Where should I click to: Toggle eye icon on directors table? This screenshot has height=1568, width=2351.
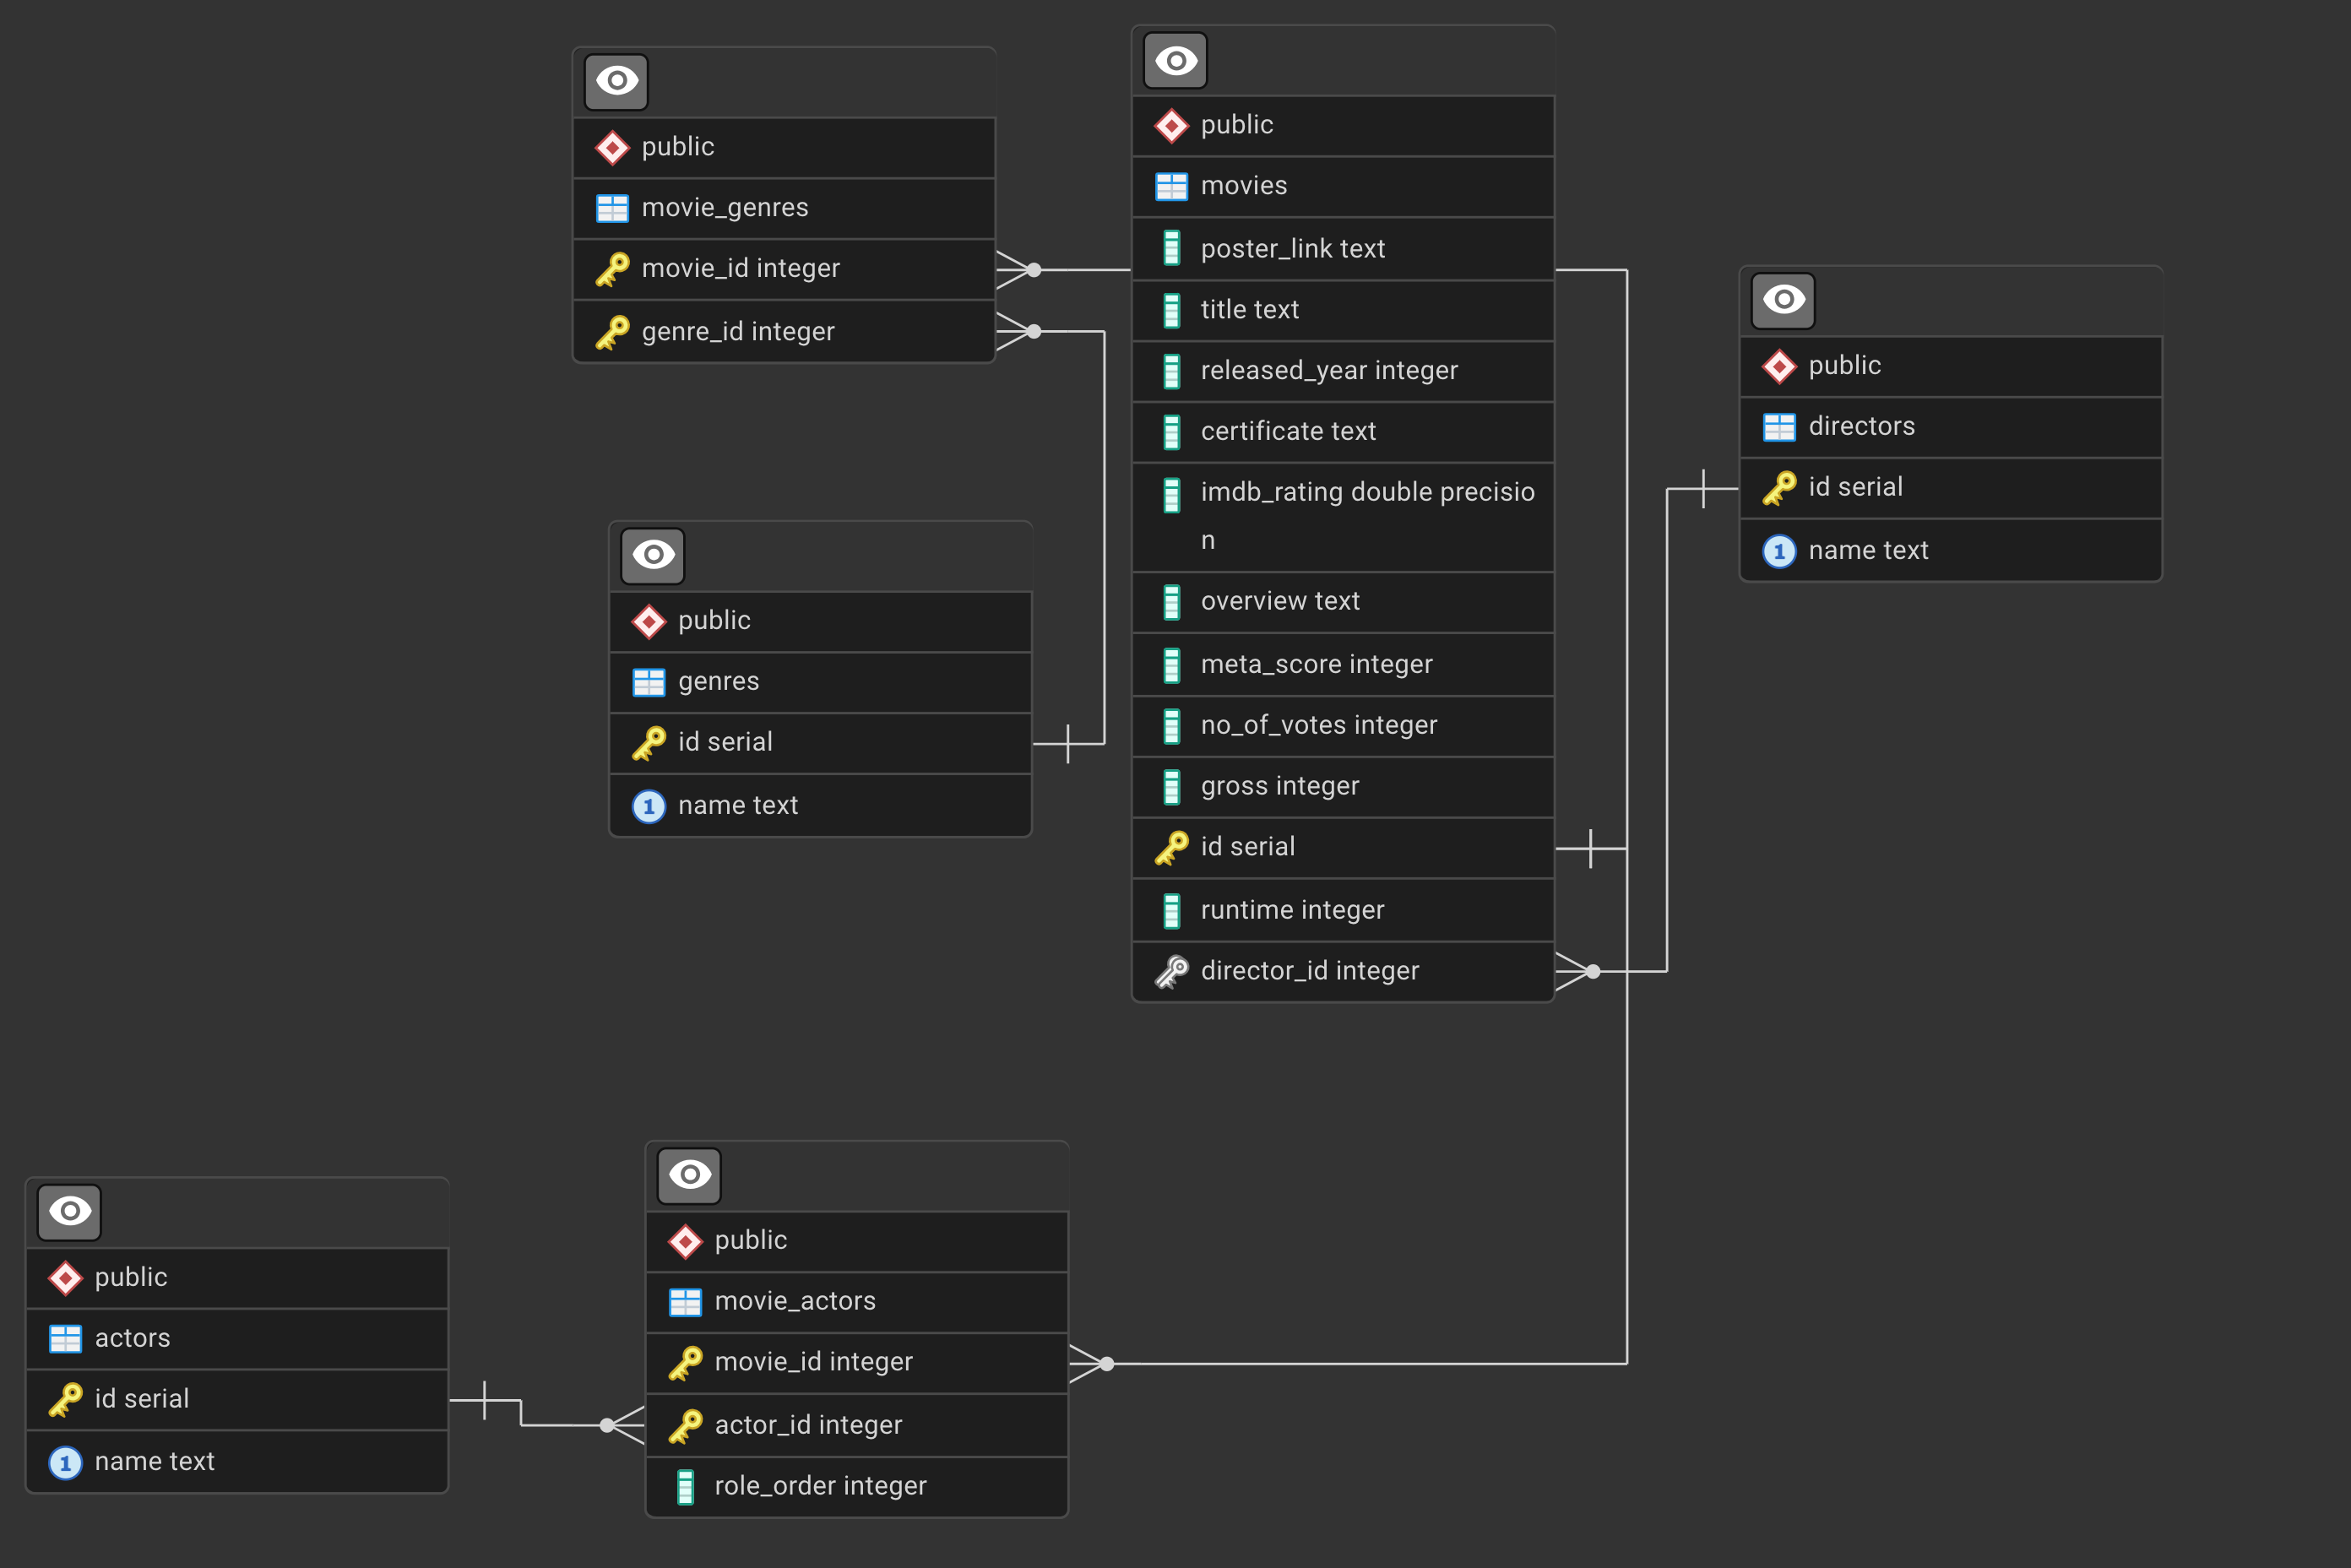pyautogui.click(x=1783, y=300)
